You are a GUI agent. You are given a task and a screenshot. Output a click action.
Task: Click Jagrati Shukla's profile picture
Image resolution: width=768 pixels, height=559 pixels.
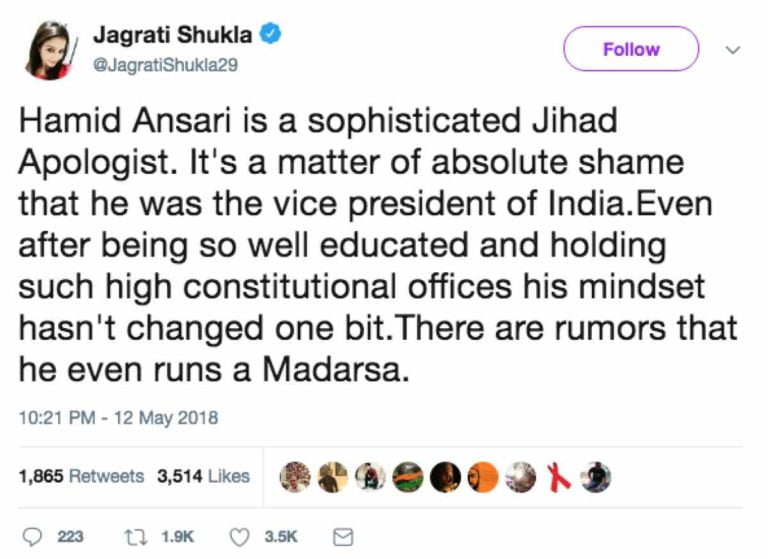coord(44,48)
